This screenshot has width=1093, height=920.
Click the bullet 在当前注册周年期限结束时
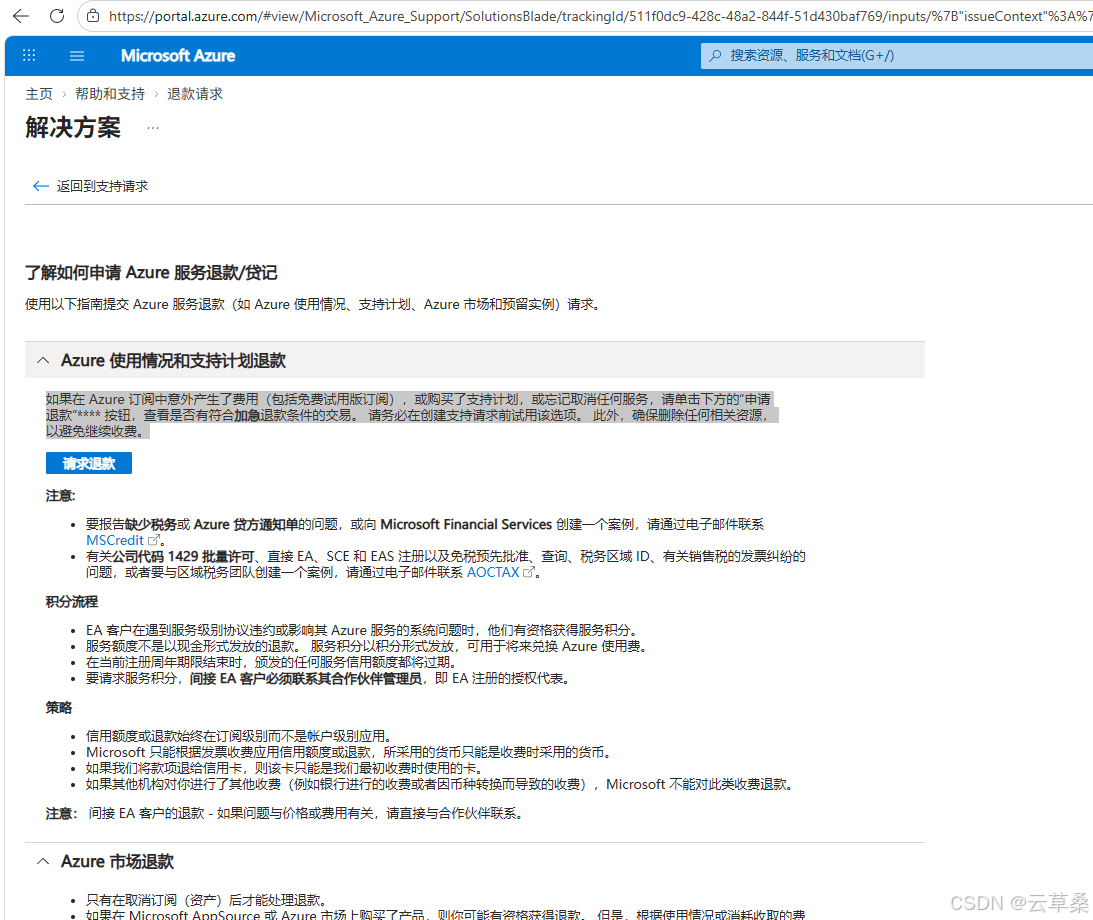(271, 662)
